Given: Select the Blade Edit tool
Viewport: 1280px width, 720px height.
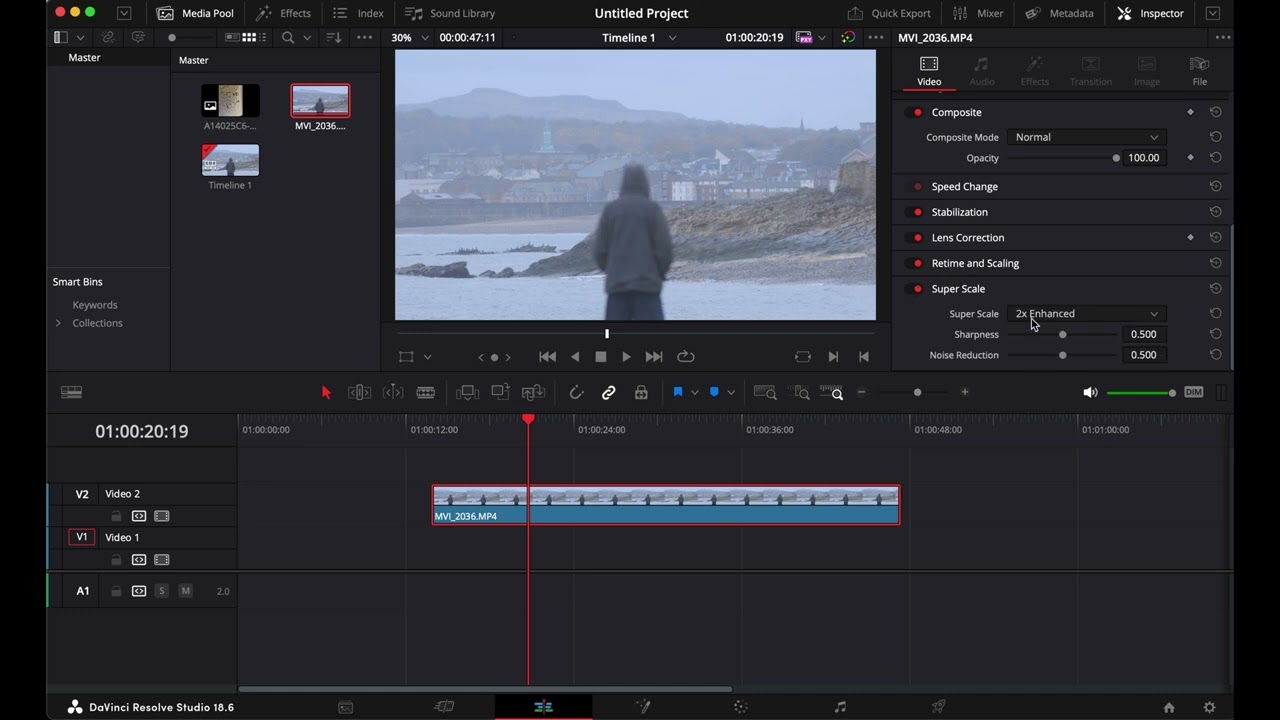Looking at the screenshot, I should [x=425, y=393].
